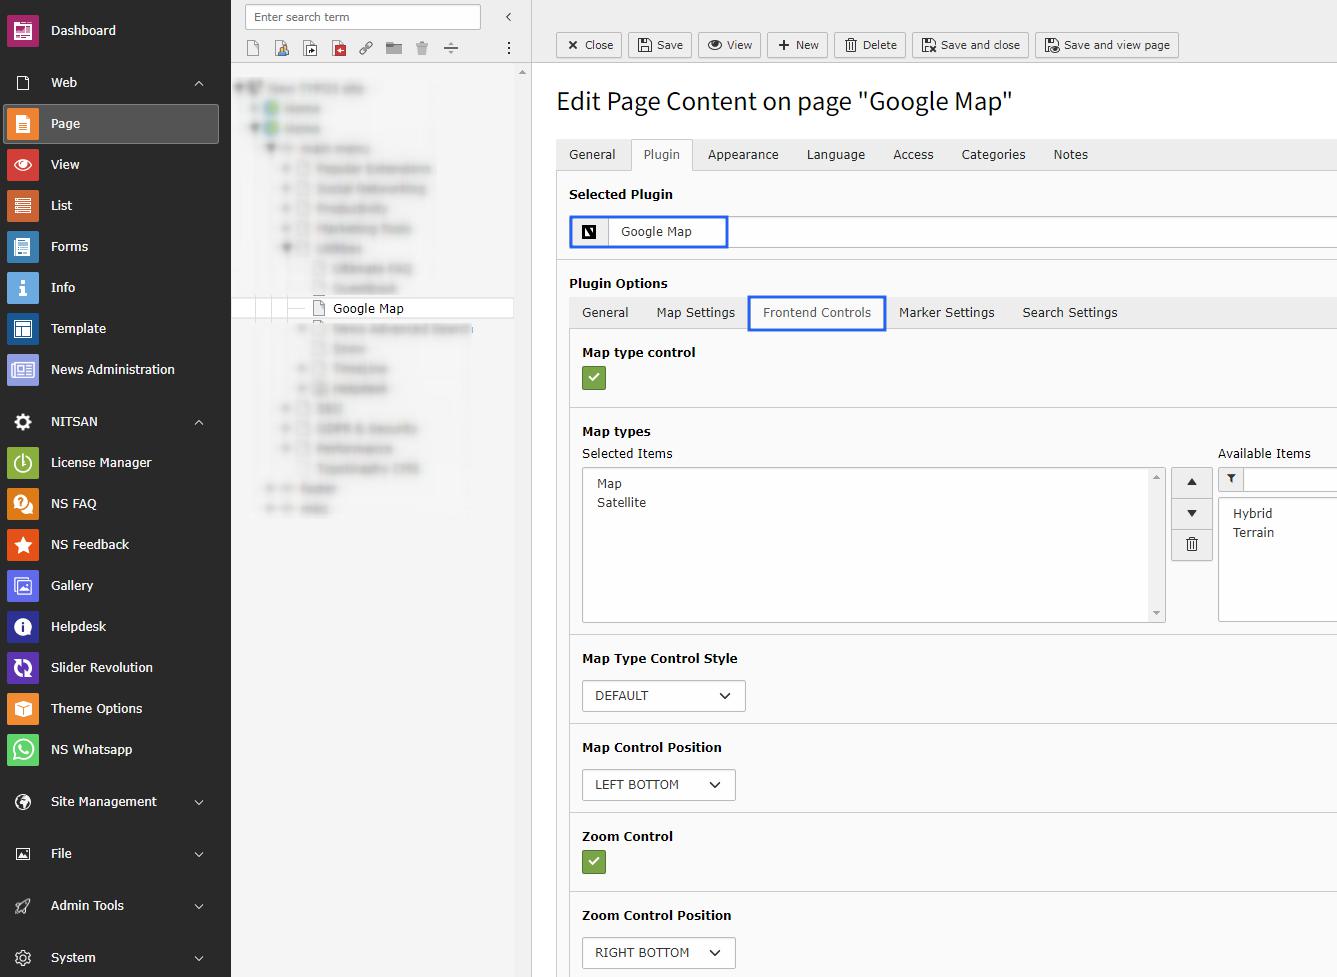The image size is (1337, 977).
Task: Click the red mount point page icon
Action: click(x=339, y=48)
